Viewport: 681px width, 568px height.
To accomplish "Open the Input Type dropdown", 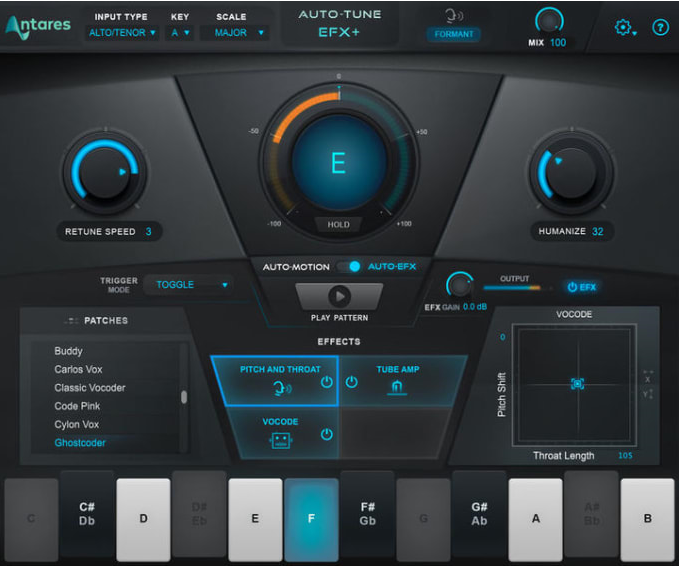I will 122,33.
